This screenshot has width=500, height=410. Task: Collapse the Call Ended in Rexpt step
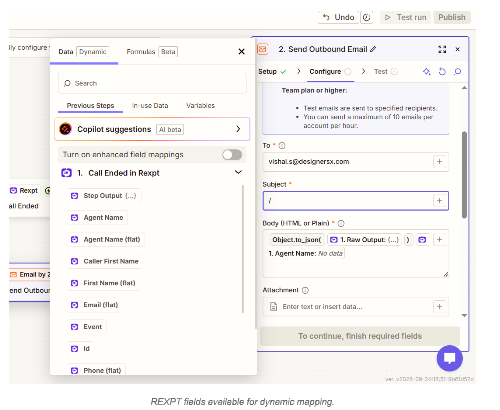[x=238, y=172]
